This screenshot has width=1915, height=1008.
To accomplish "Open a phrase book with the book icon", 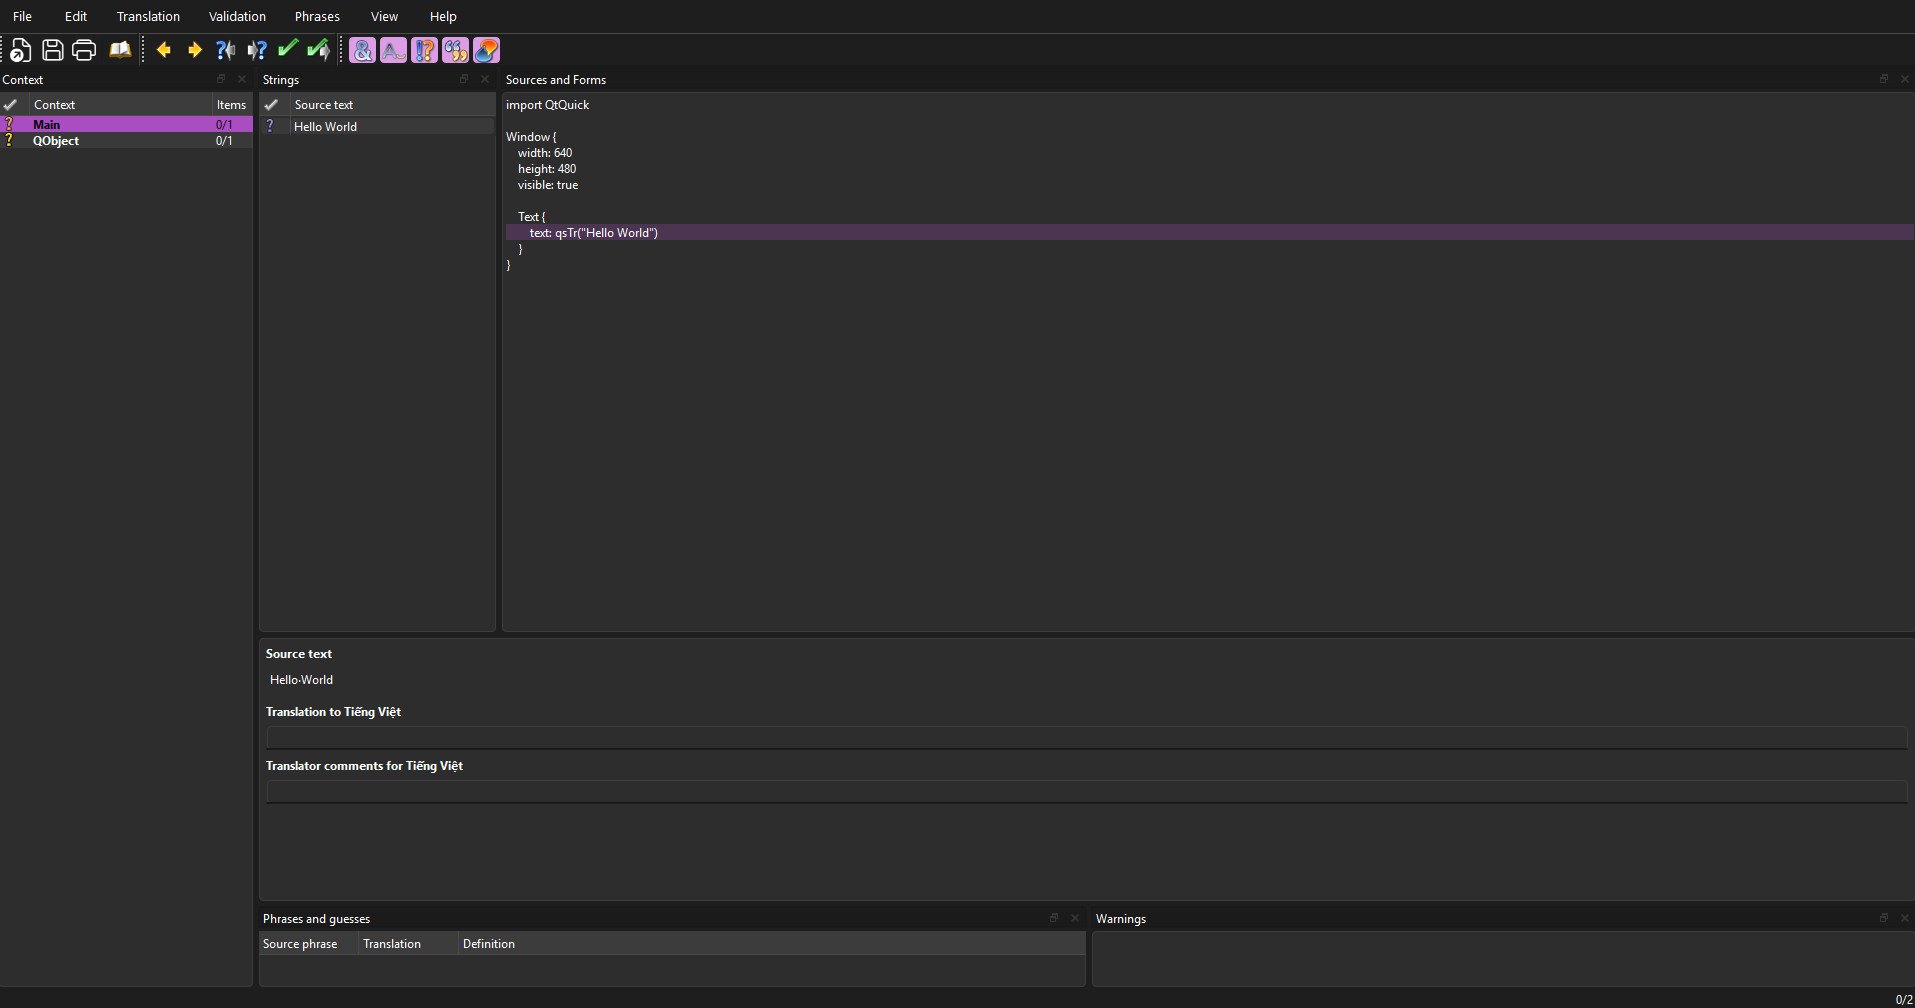I will pos(120,50).
